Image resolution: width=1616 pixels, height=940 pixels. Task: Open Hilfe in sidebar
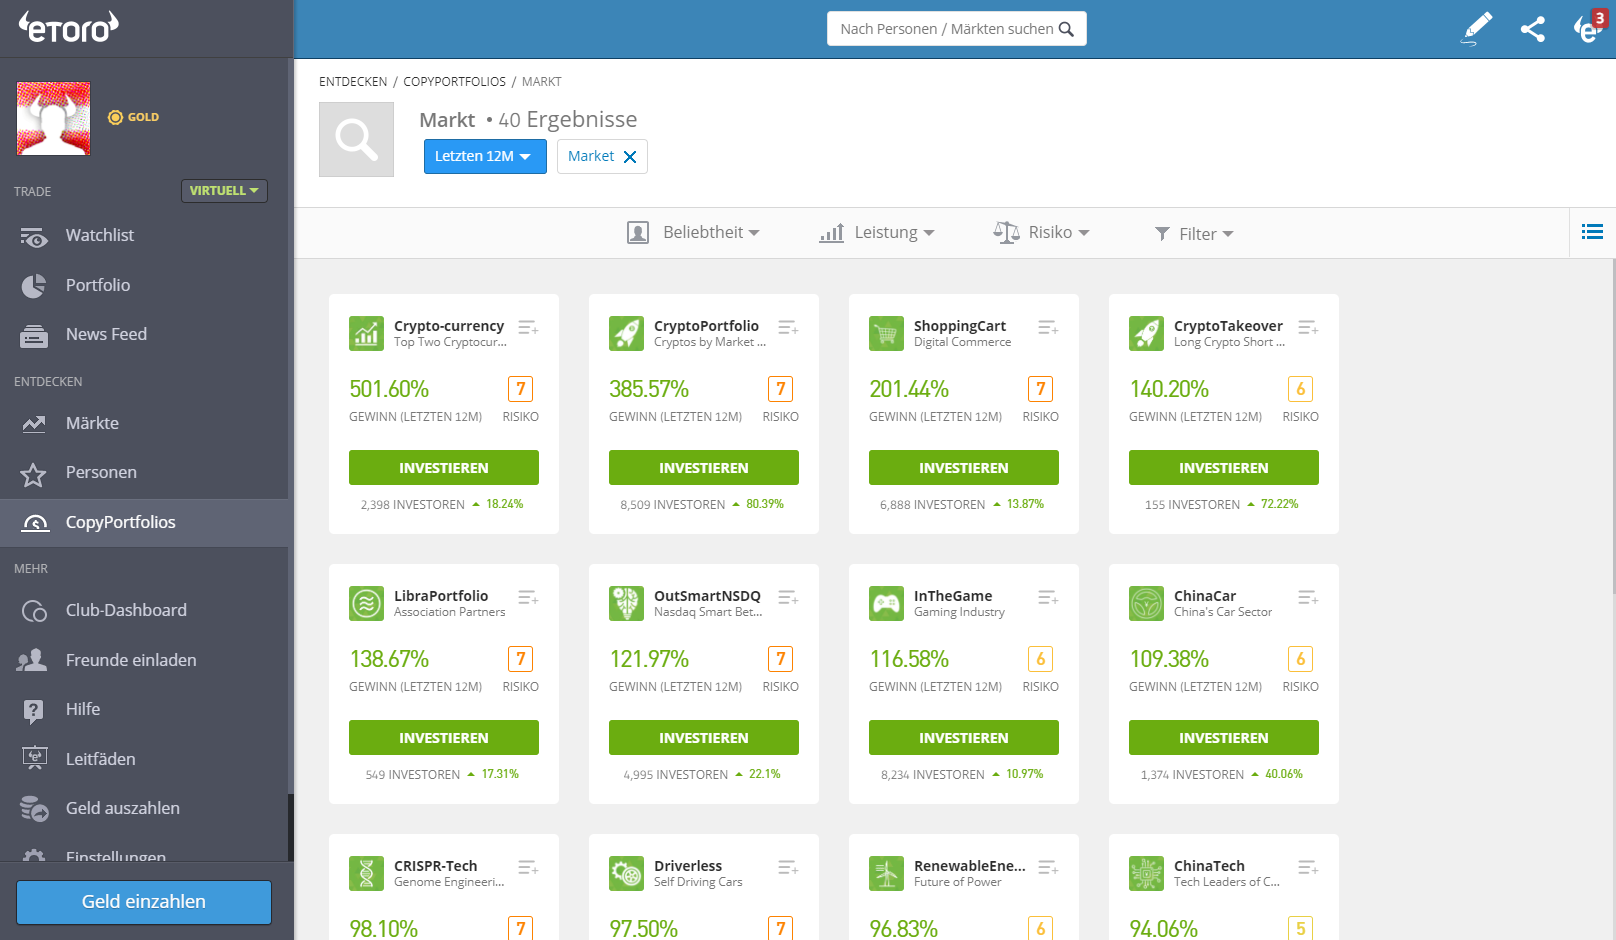(144, 709)
